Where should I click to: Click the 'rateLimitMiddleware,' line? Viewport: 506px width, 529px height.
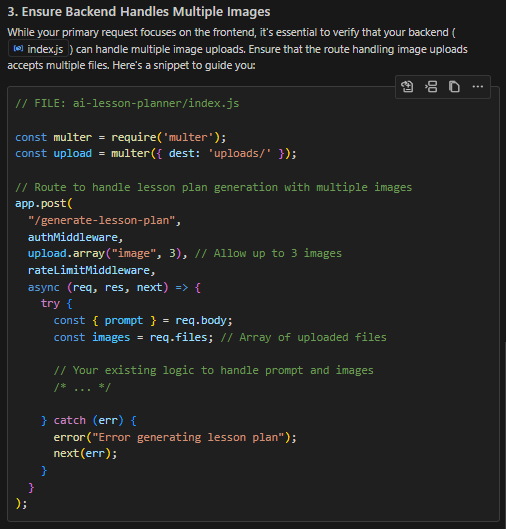pos(91,271)
